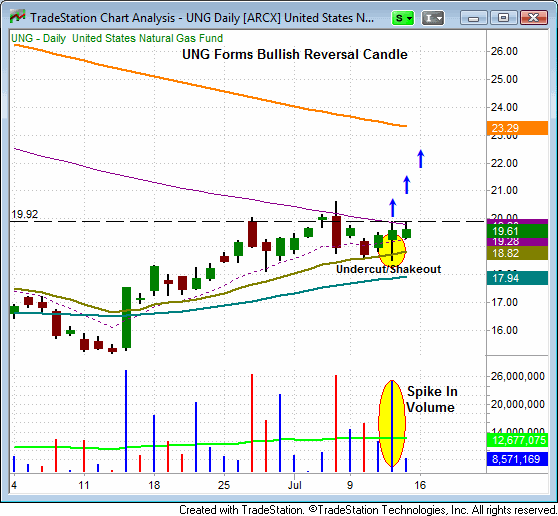Click the teal 17.94 moving average tag

(x=517, y=278)
